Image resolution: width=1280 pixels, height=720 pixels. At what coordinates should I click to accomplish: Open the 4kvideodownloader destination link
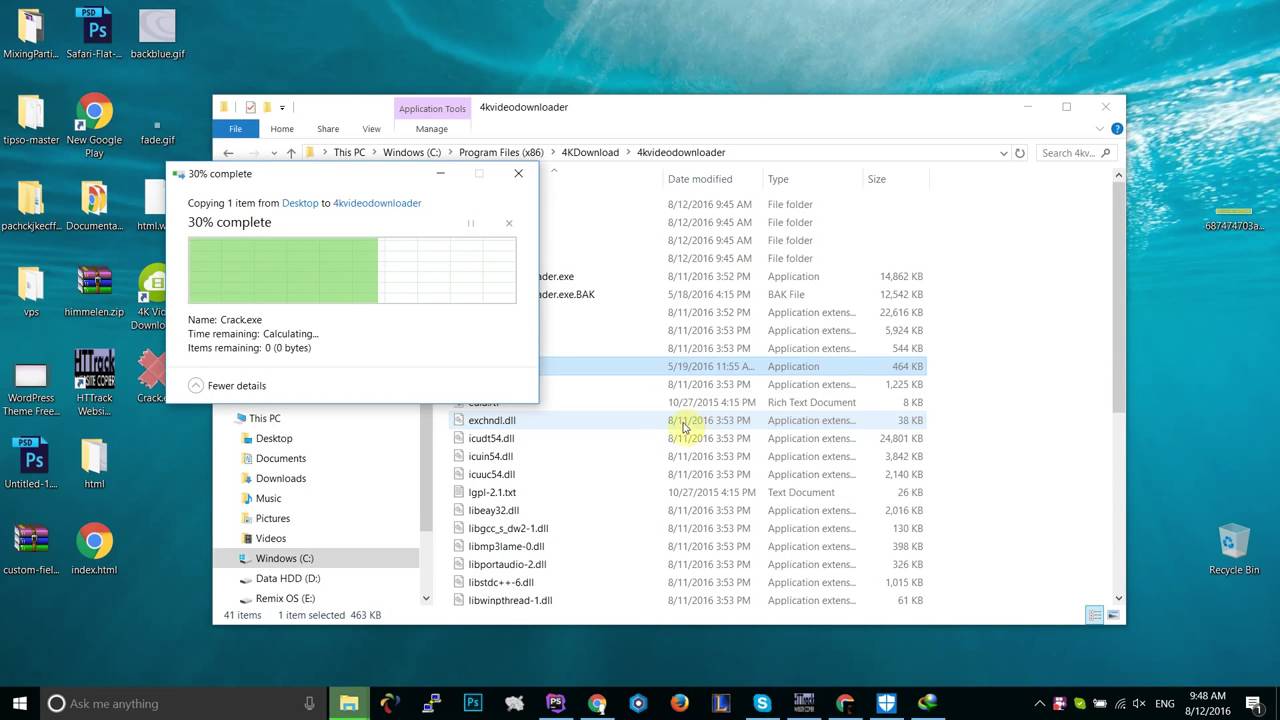[377, 203]
